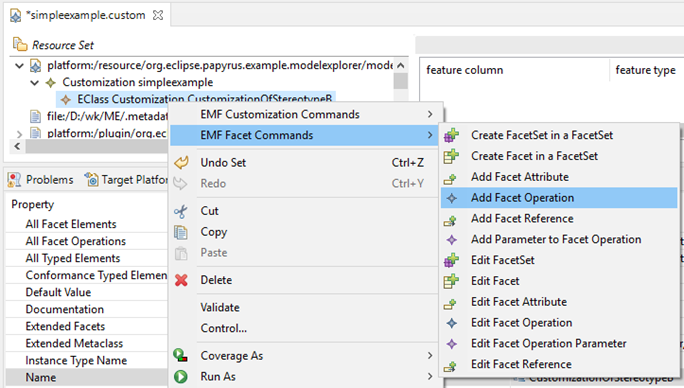Click the Coverage As icon
684x388 pixels.
[181, 355]
